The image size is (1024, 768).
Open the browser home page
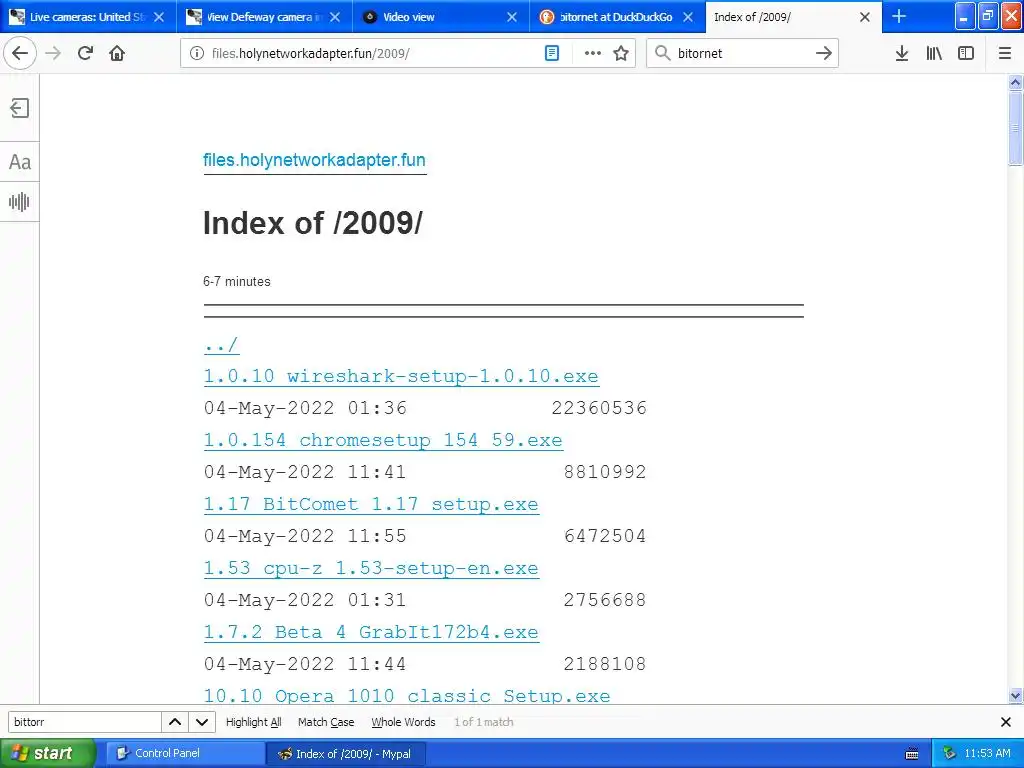coord(117,53)
